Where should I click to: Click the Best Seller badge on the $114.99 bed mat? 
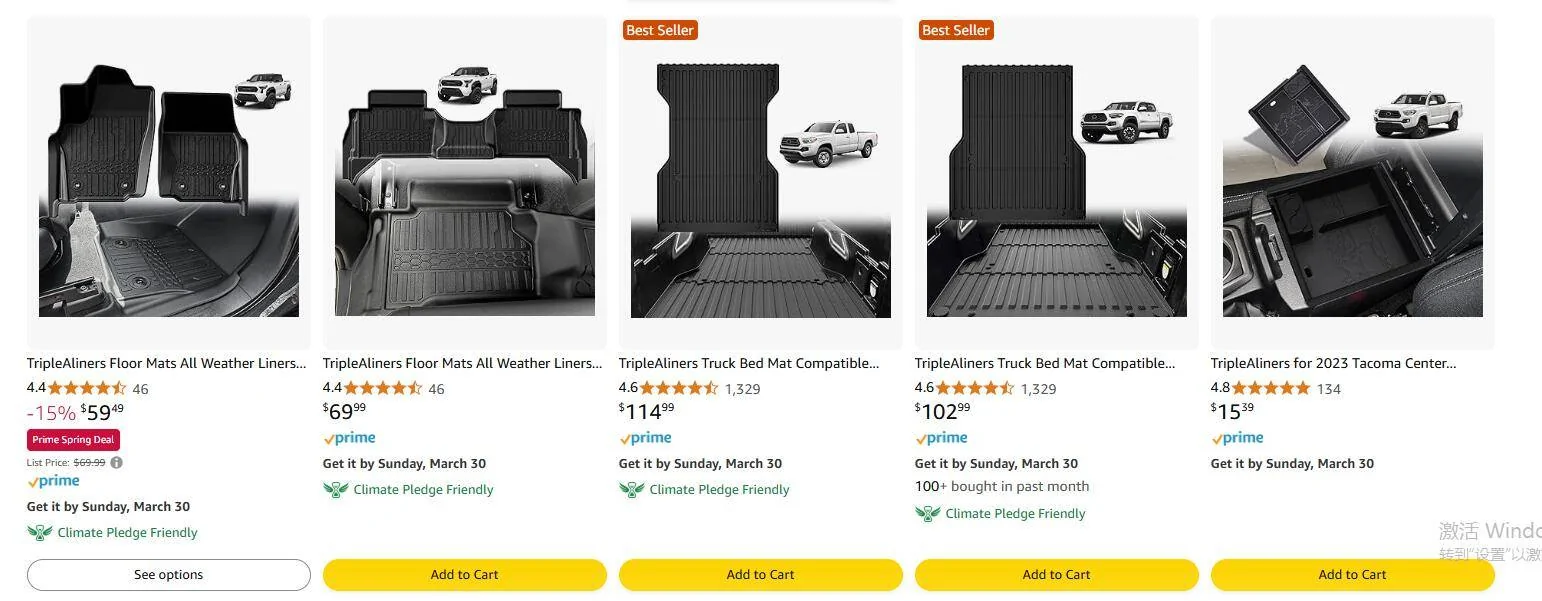(659, 30)
